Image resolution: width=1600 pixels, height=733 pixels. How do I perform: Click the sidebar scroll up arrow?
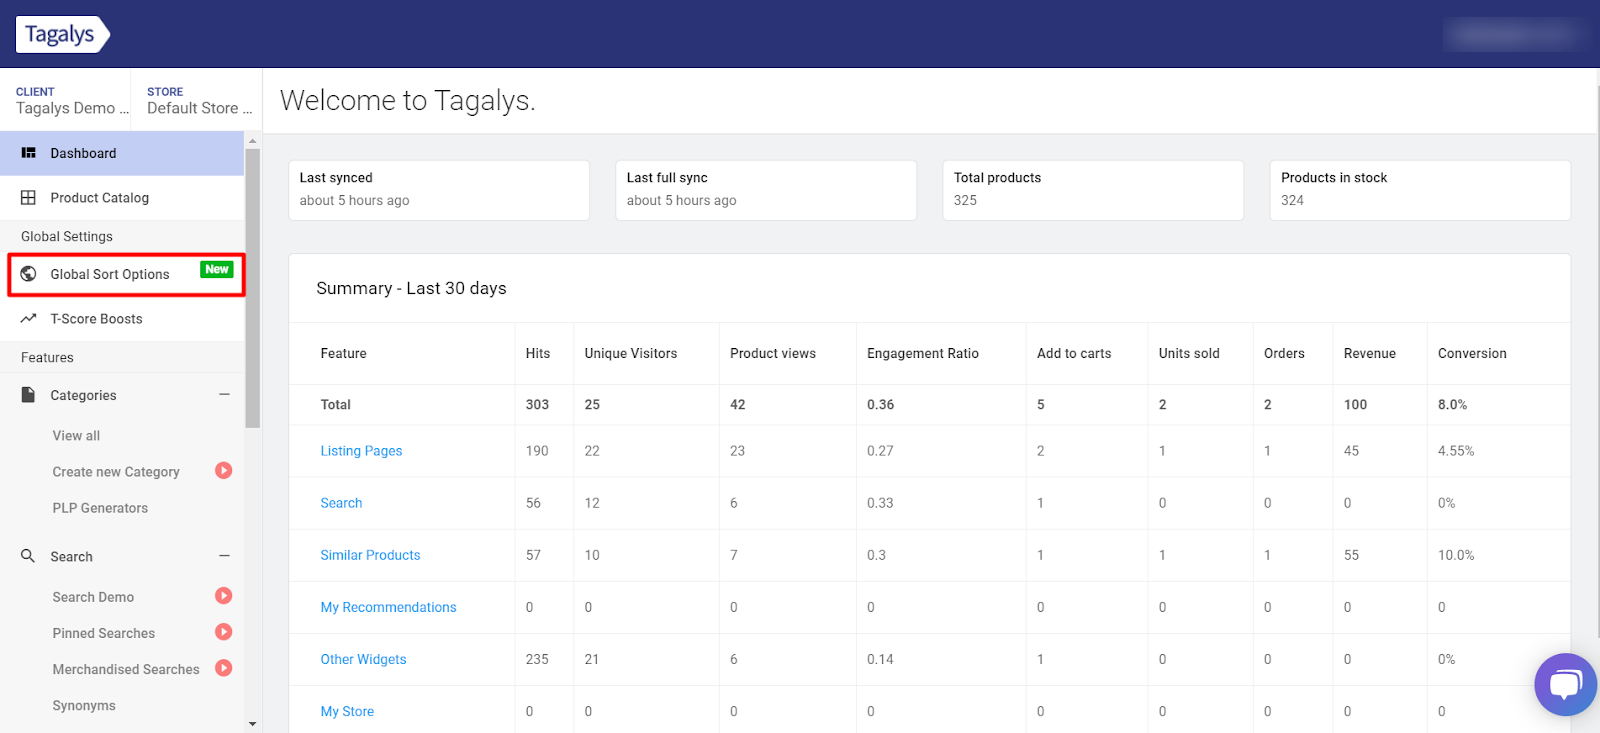tap(252, 141)
